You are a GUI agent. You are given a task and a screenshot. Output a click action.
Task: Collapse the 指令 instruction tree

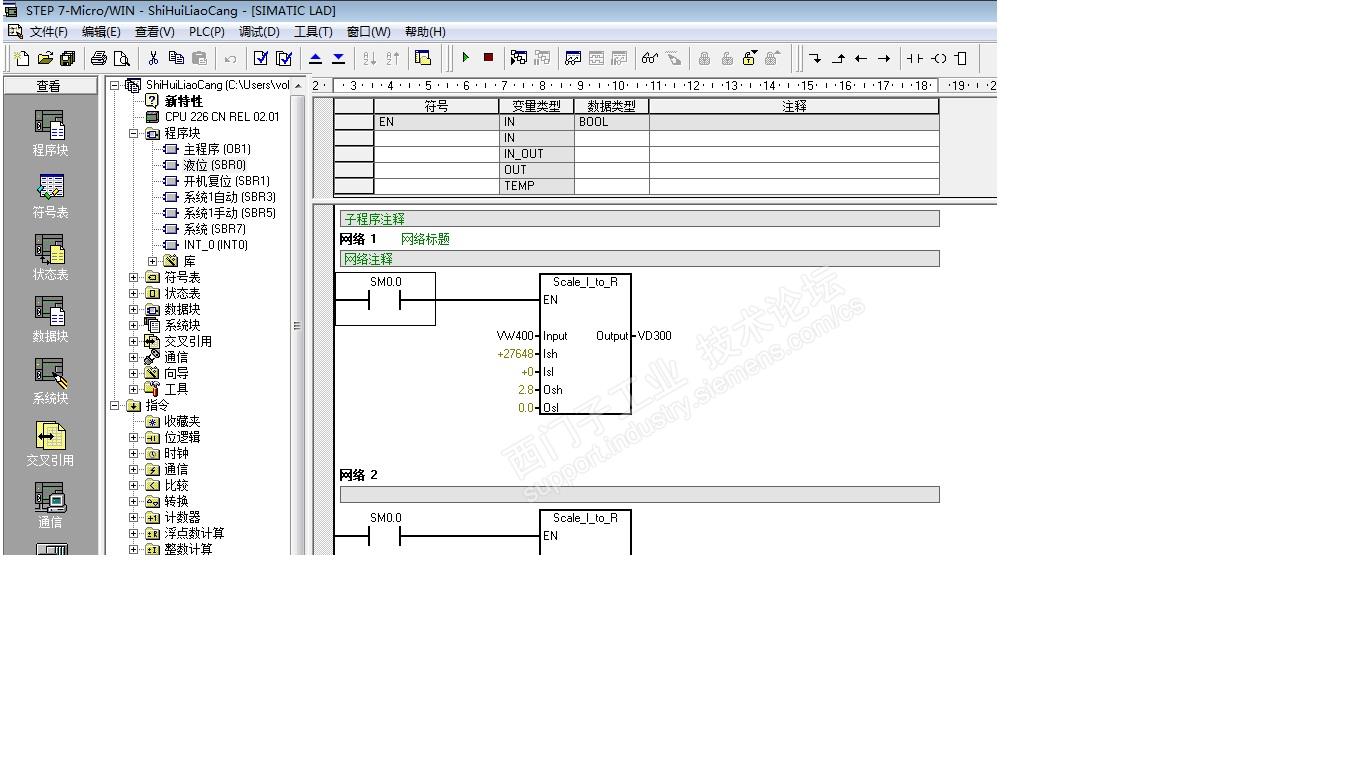point(115,405)
